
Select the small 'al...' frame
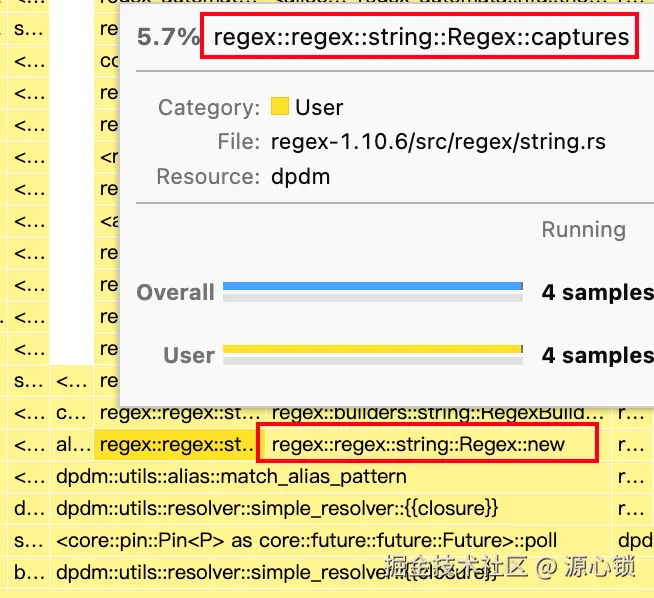point(72,444)
